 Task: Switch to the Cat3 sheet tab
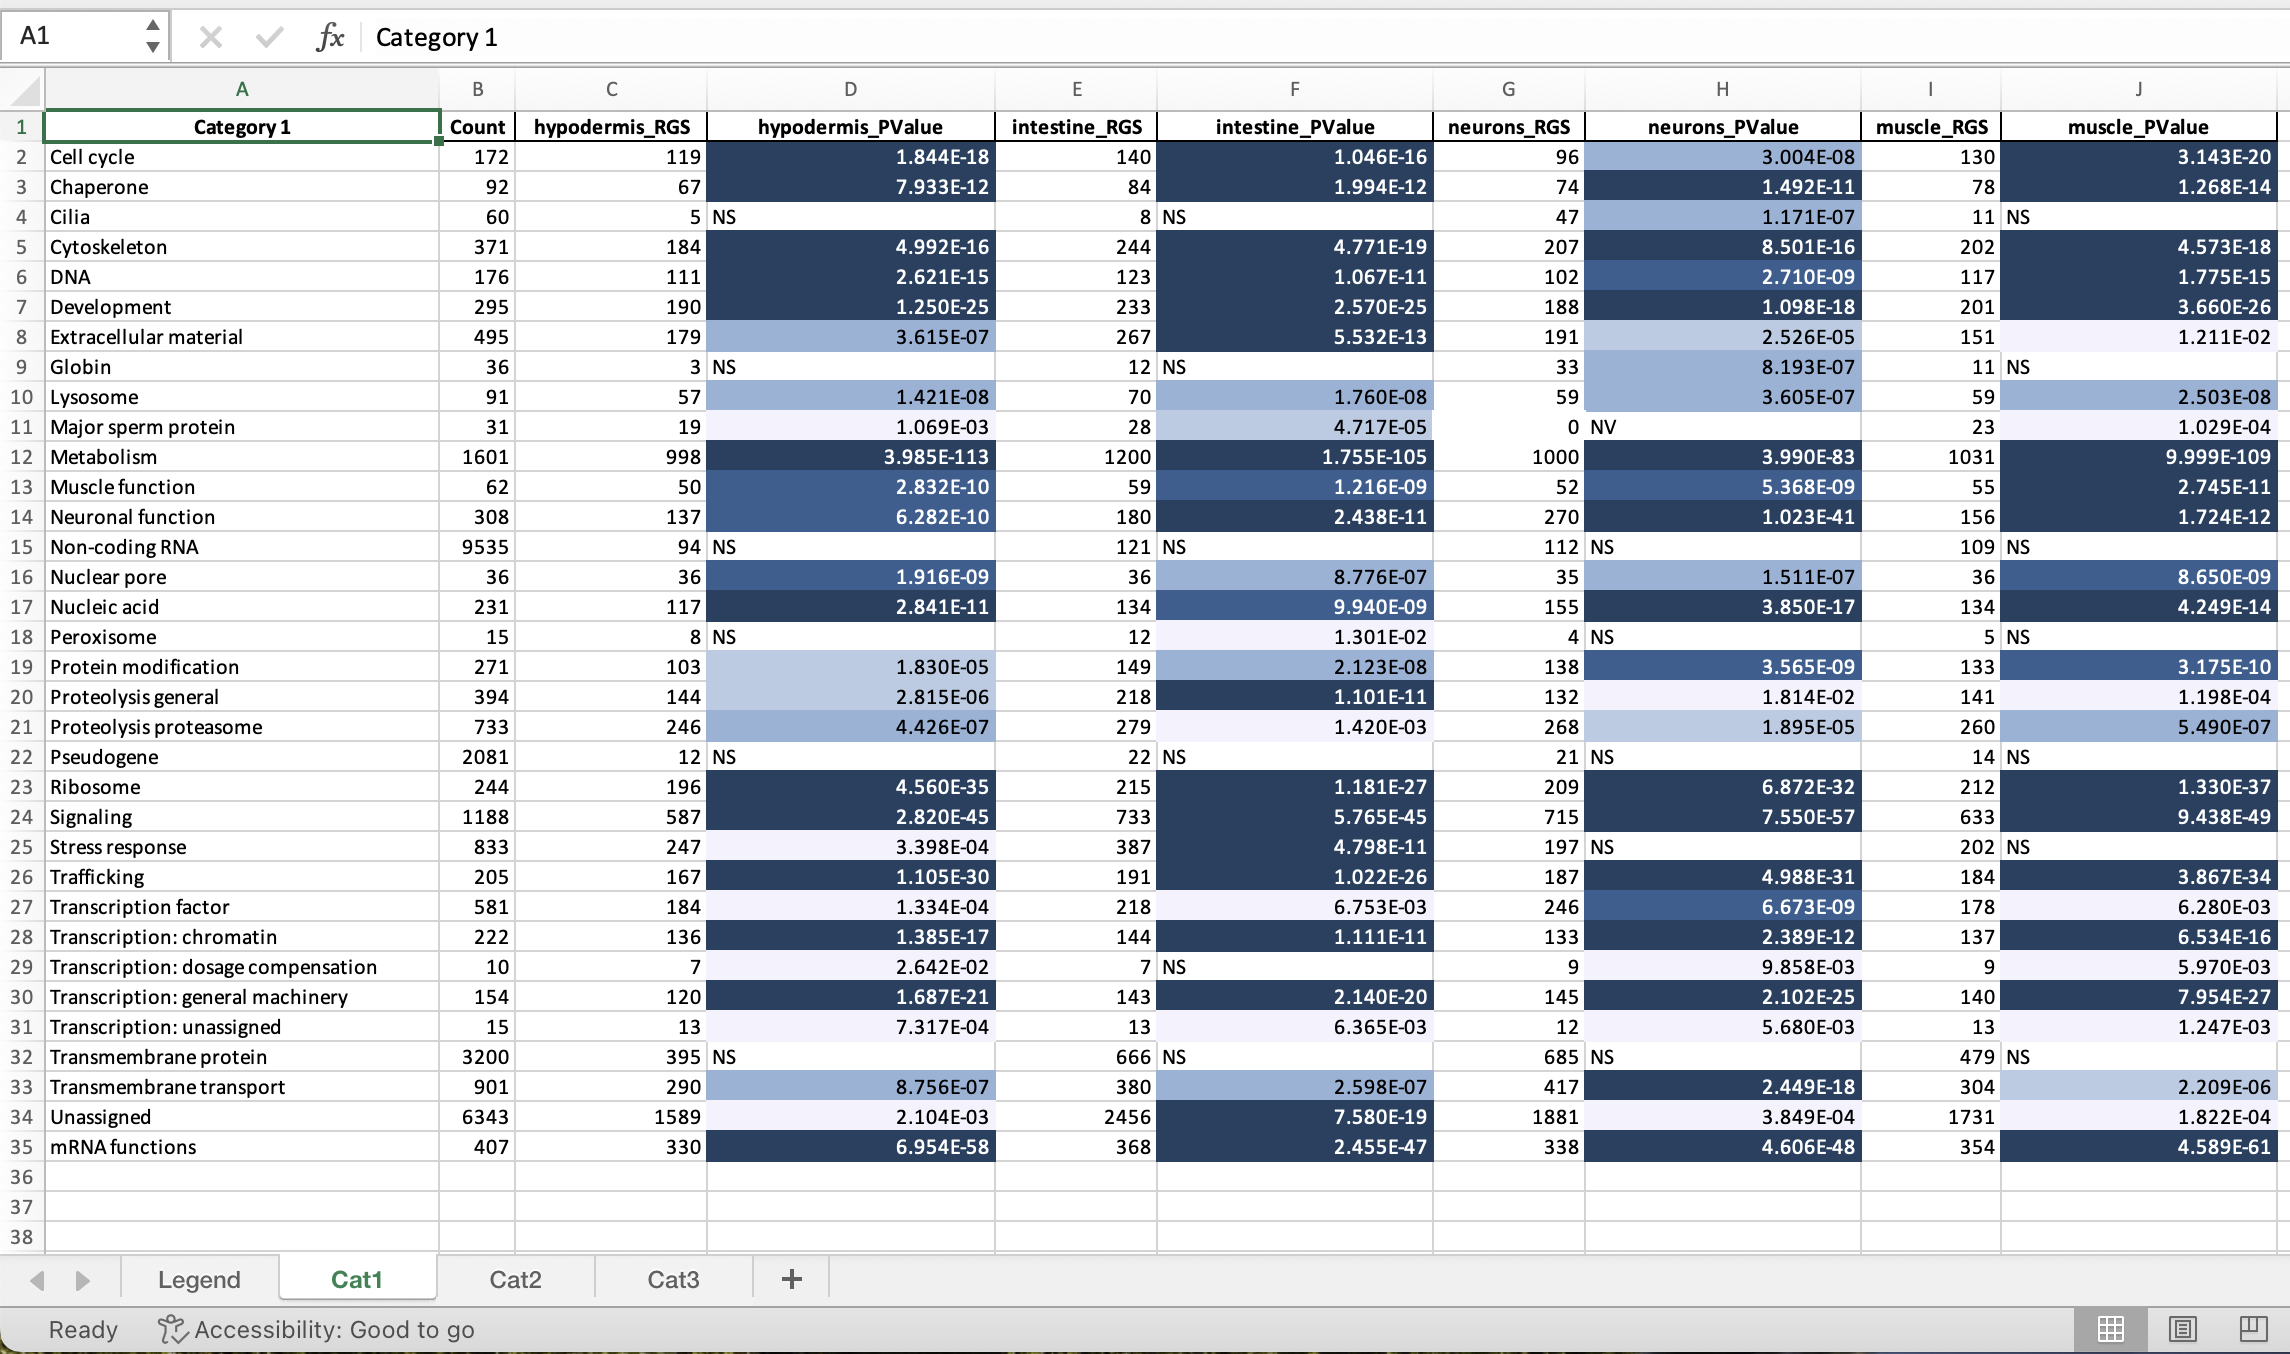click(673, 1279)
